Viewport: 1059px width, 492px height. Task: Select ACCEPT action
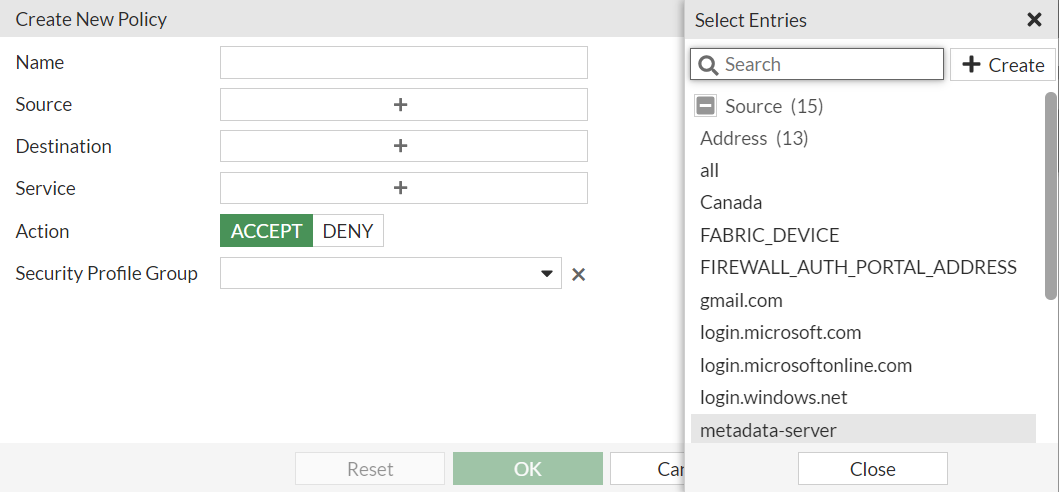pyautogui.click(x=266, y=231)
